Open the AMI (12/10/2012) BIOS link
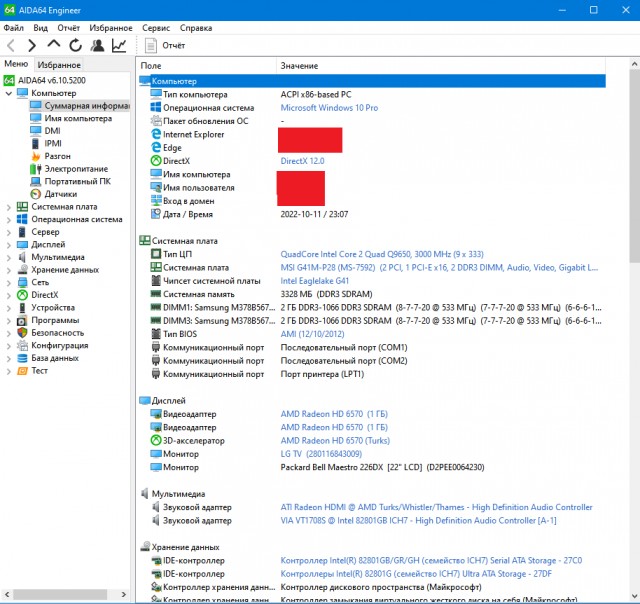 [x=312, y=334]
